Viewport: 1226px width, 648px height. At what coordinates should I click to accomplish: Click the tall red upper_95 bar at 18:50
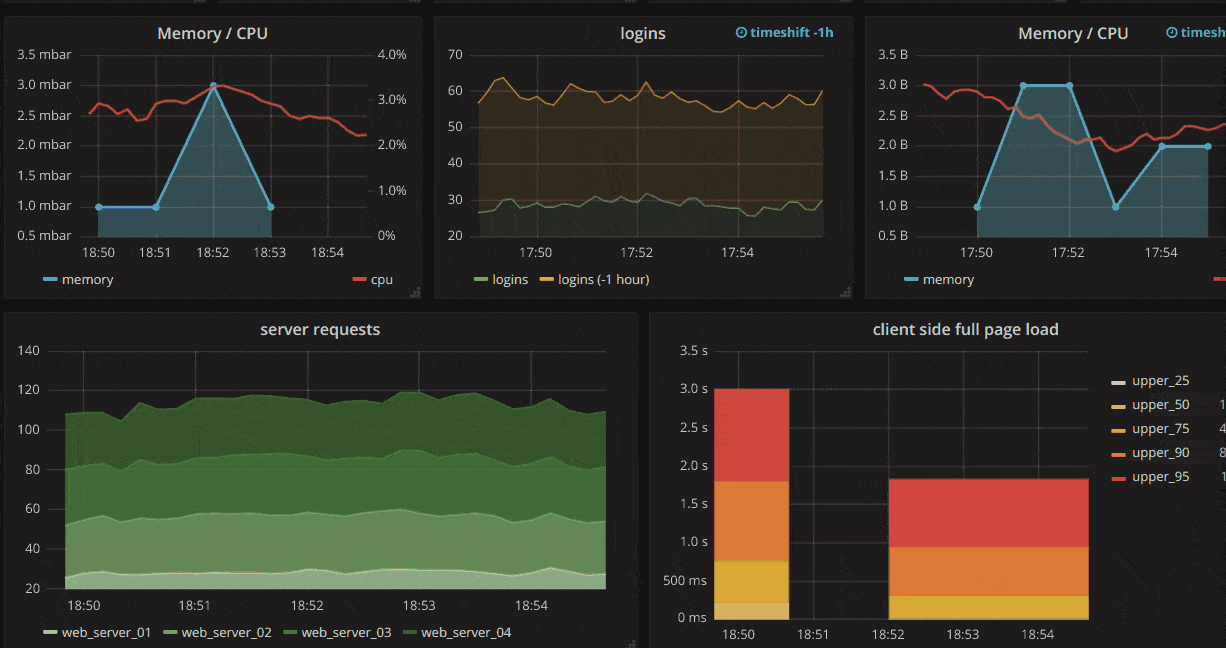click(x=752, y=435)
